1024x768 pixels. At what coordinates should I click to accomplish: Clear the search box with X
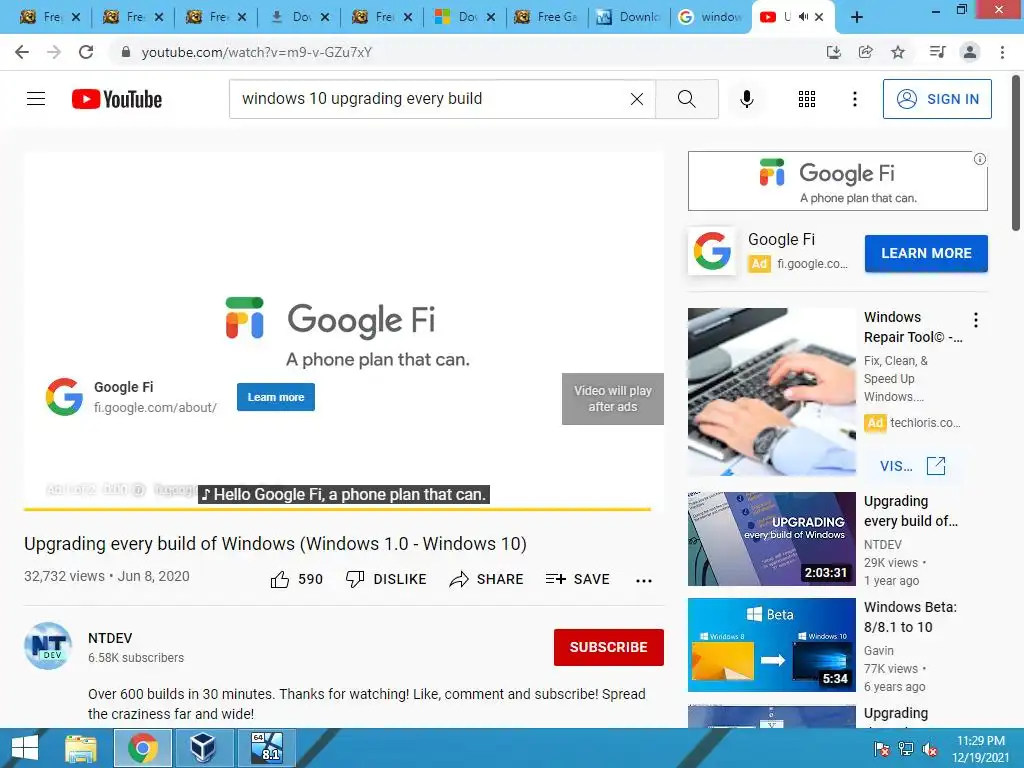coord(637,99)
